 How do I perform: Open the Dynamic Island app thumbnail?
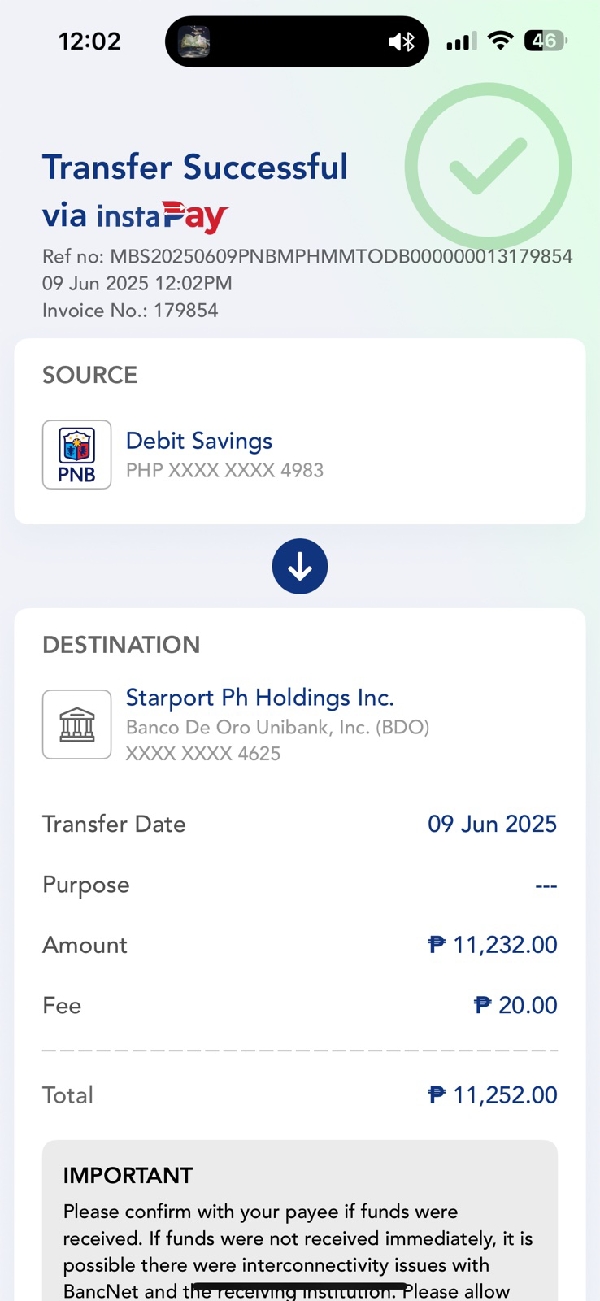194,42
